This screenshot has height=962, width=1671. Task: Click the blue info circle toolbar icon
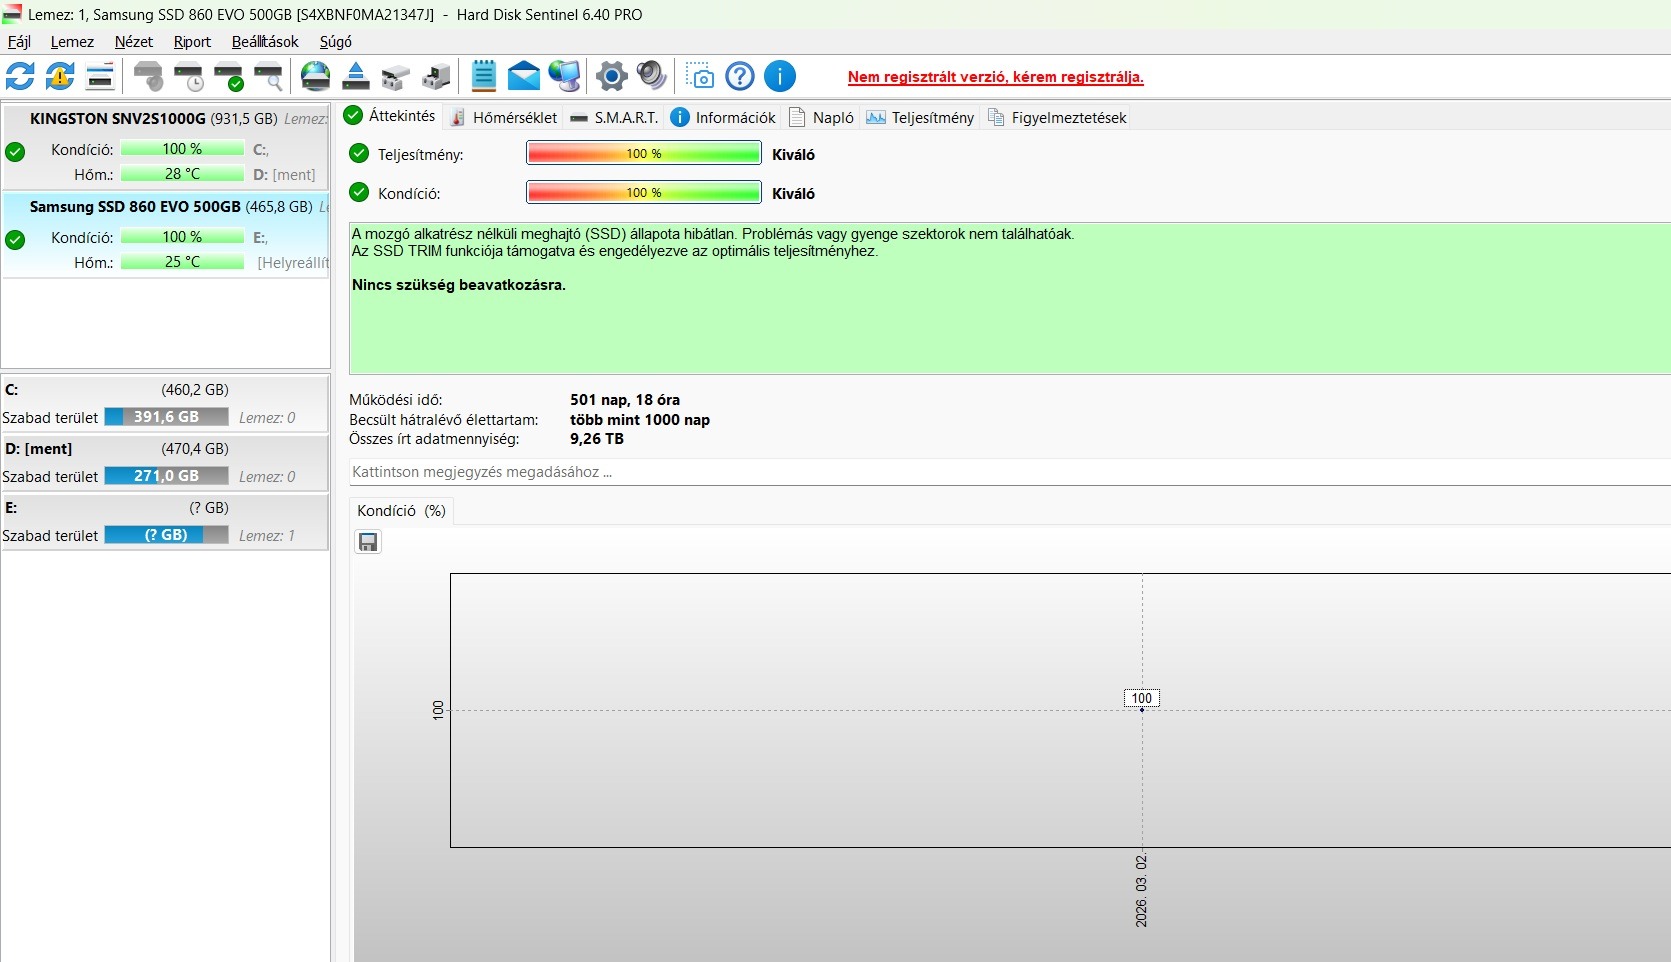tap(780, 76)
